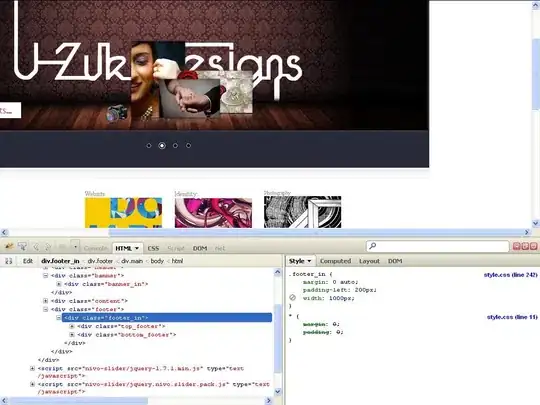
Task: Click page vertical scrollbar down arrow
Action: 536,224
